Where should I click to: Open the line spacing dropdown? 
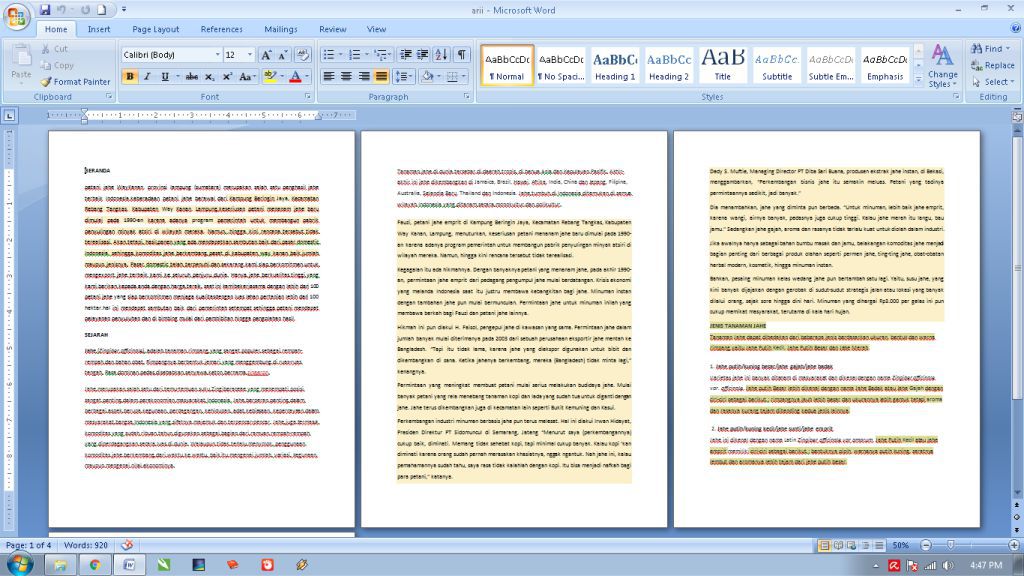pyautogui.click(x=404, y=76)
